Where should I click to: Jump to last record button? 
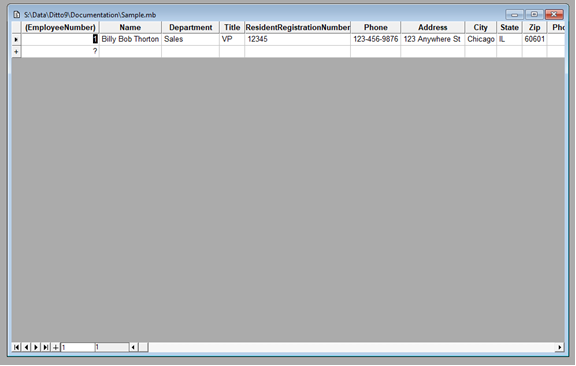point(46,347)
